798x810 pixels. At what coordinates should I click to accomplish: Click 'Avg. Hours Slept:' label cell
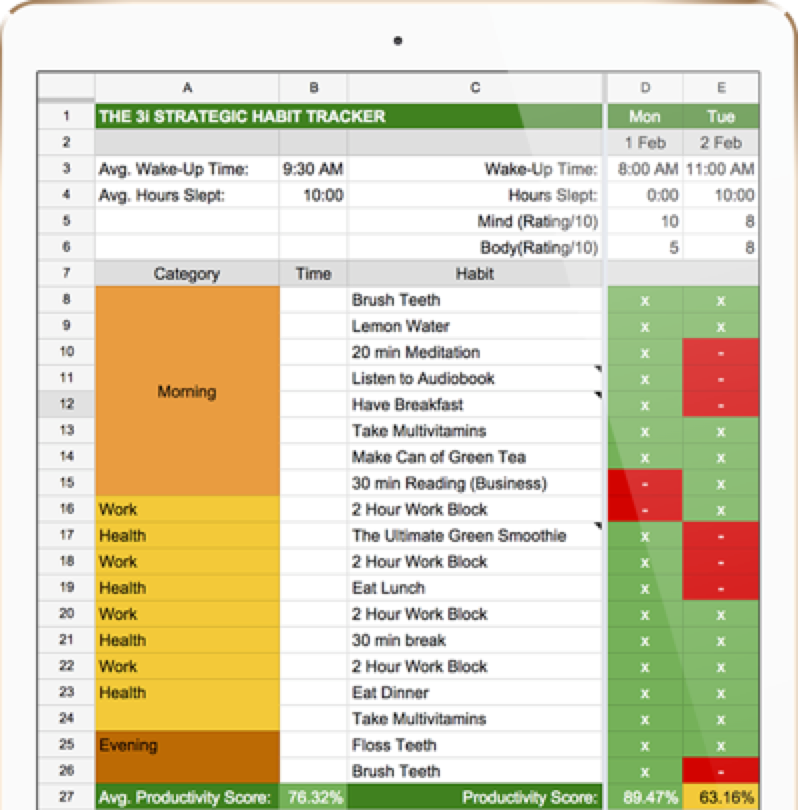[x=187, y=195]
